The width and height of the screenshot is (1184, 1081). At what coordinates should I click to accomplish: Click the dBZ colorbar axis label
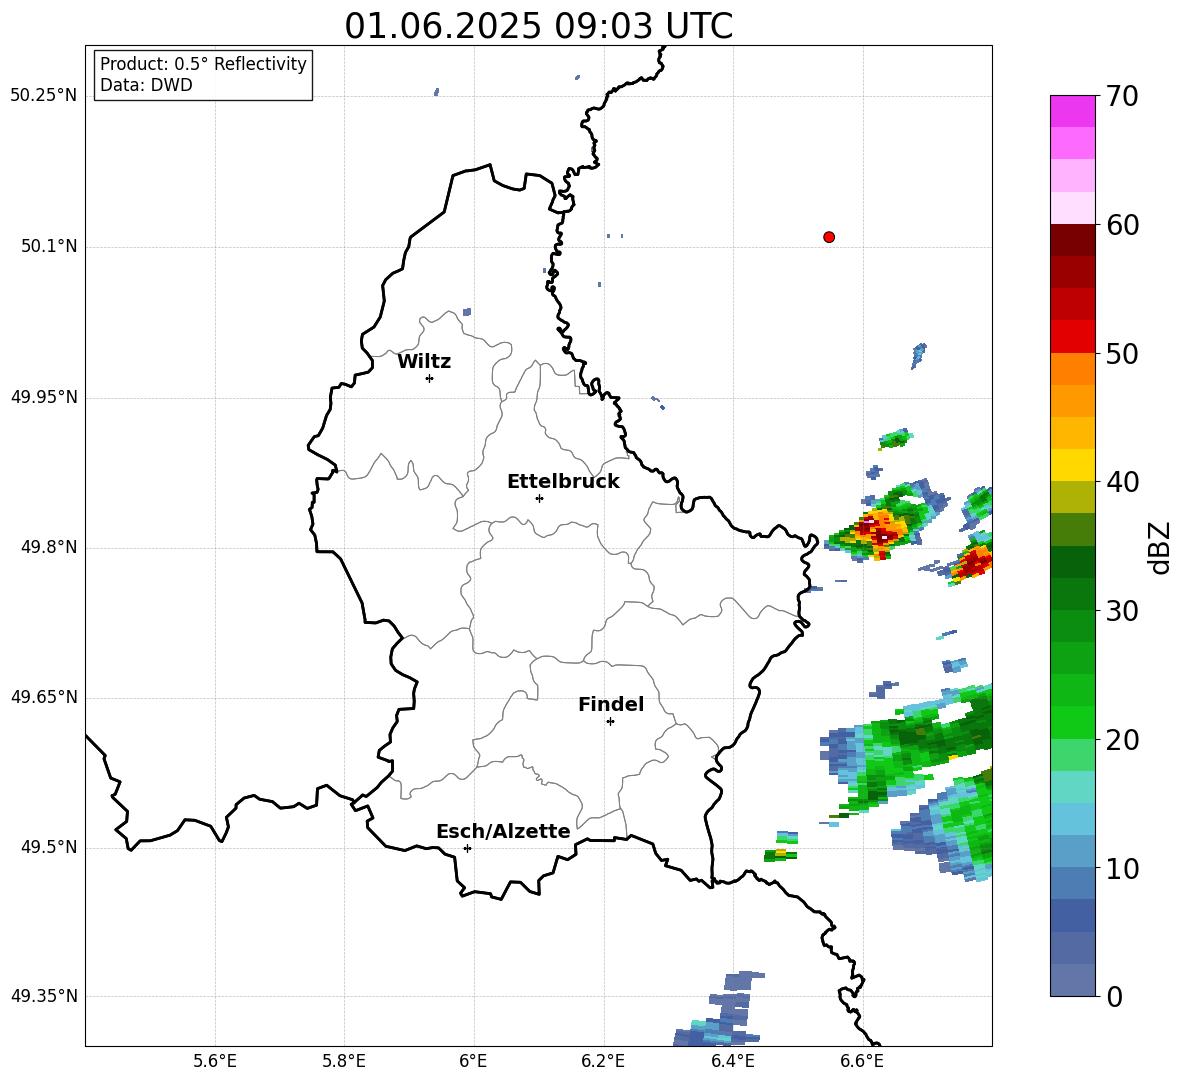pos(1161,547)
